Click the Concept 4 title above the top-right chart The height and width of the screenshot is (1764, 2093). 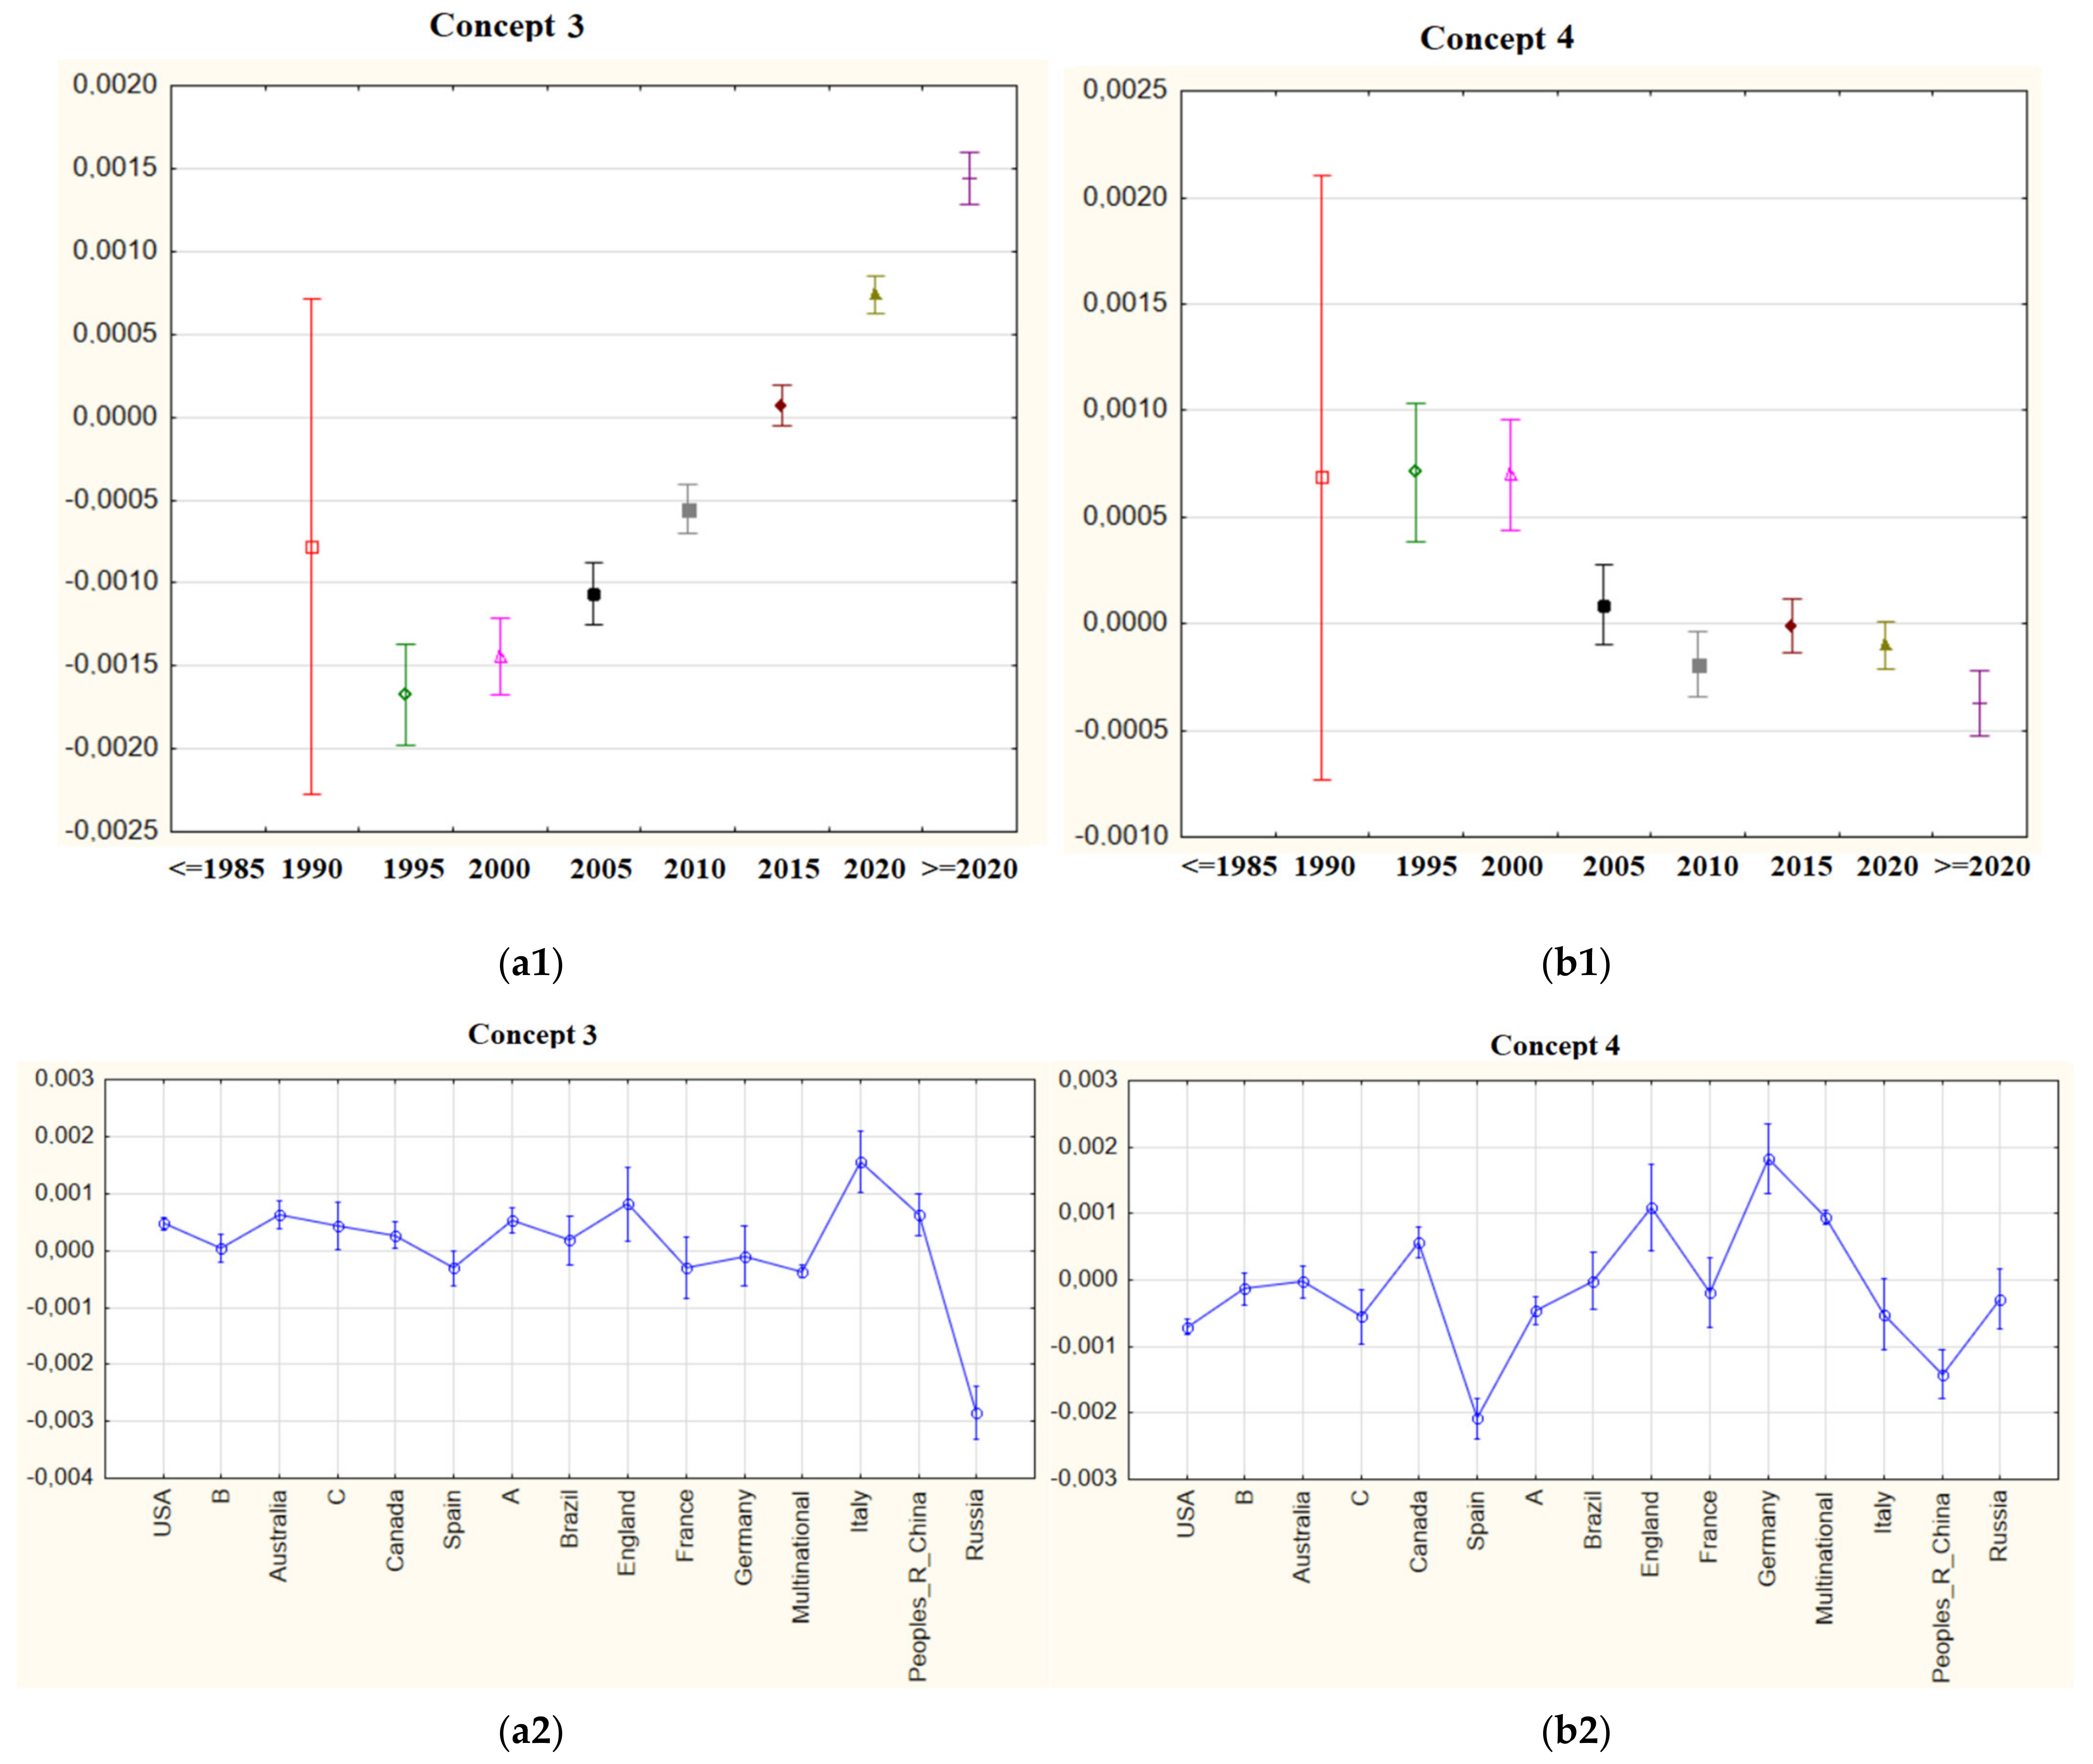point(1496,39)
